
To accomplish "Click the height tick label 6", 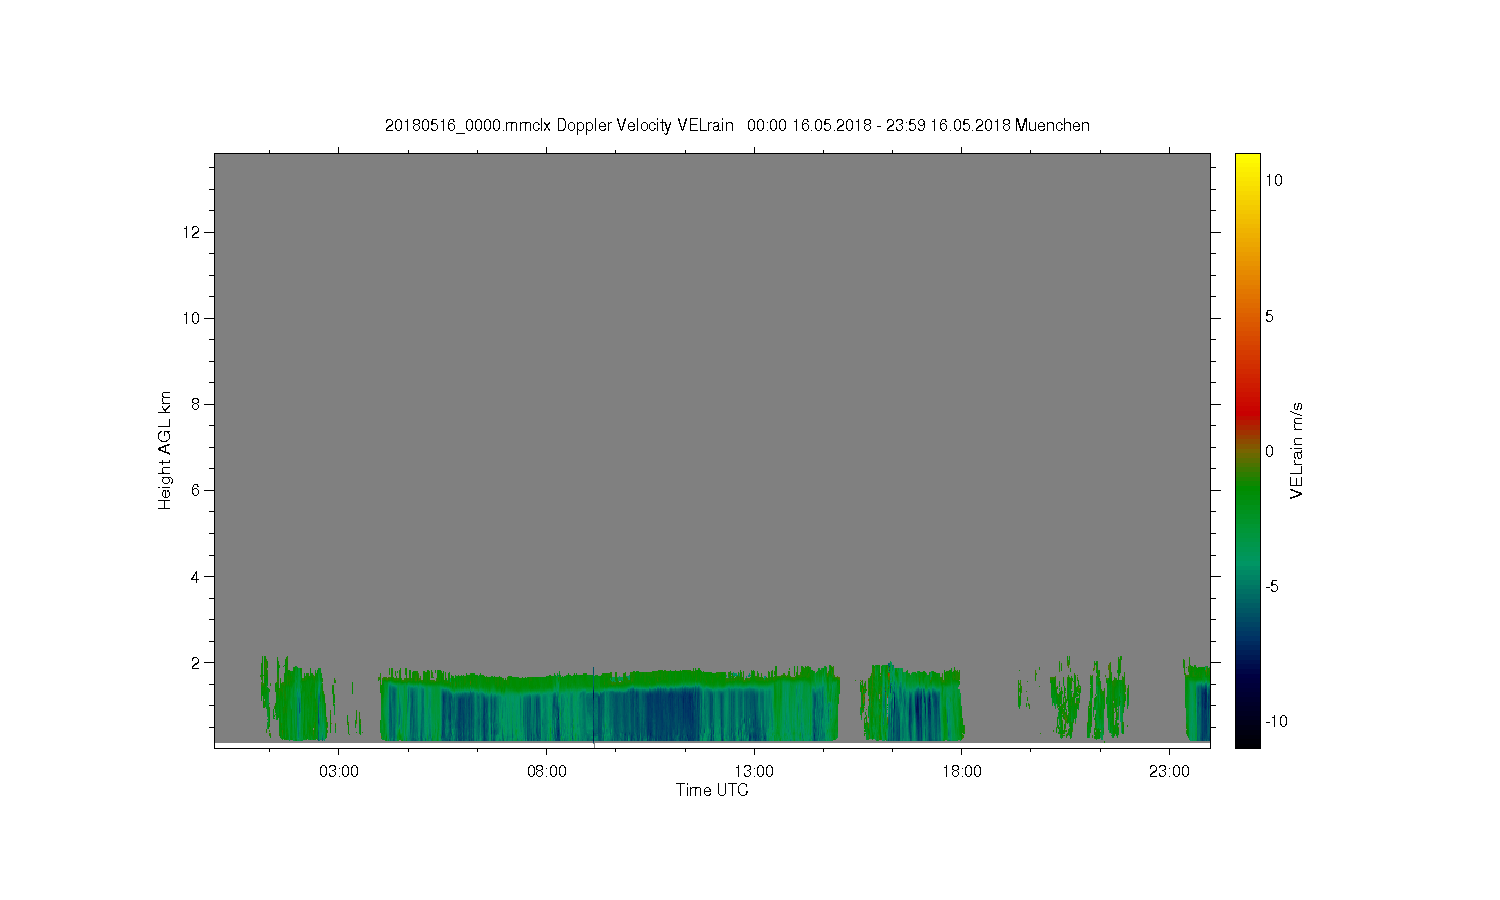I will 196,490.
